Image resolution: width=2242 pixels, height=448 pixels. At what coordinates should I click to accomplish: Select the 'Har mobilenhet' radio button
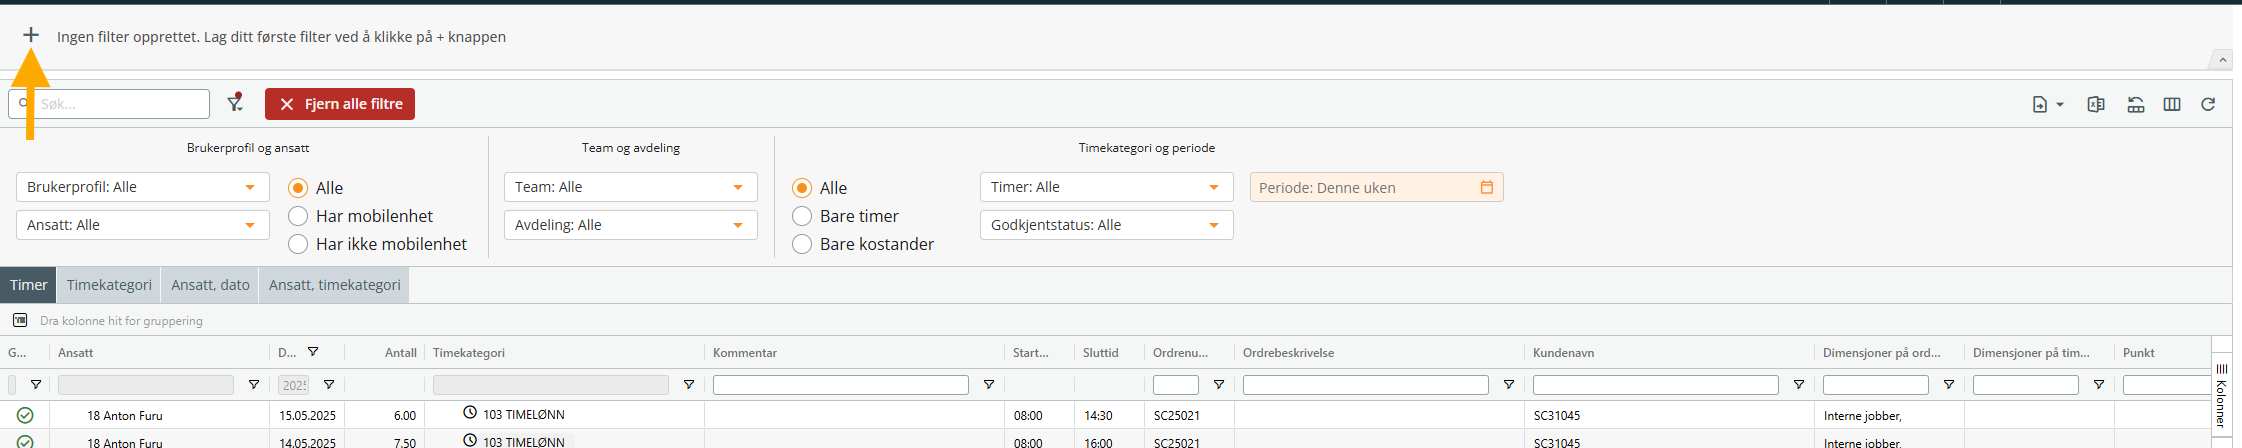[x=298, y=216]
